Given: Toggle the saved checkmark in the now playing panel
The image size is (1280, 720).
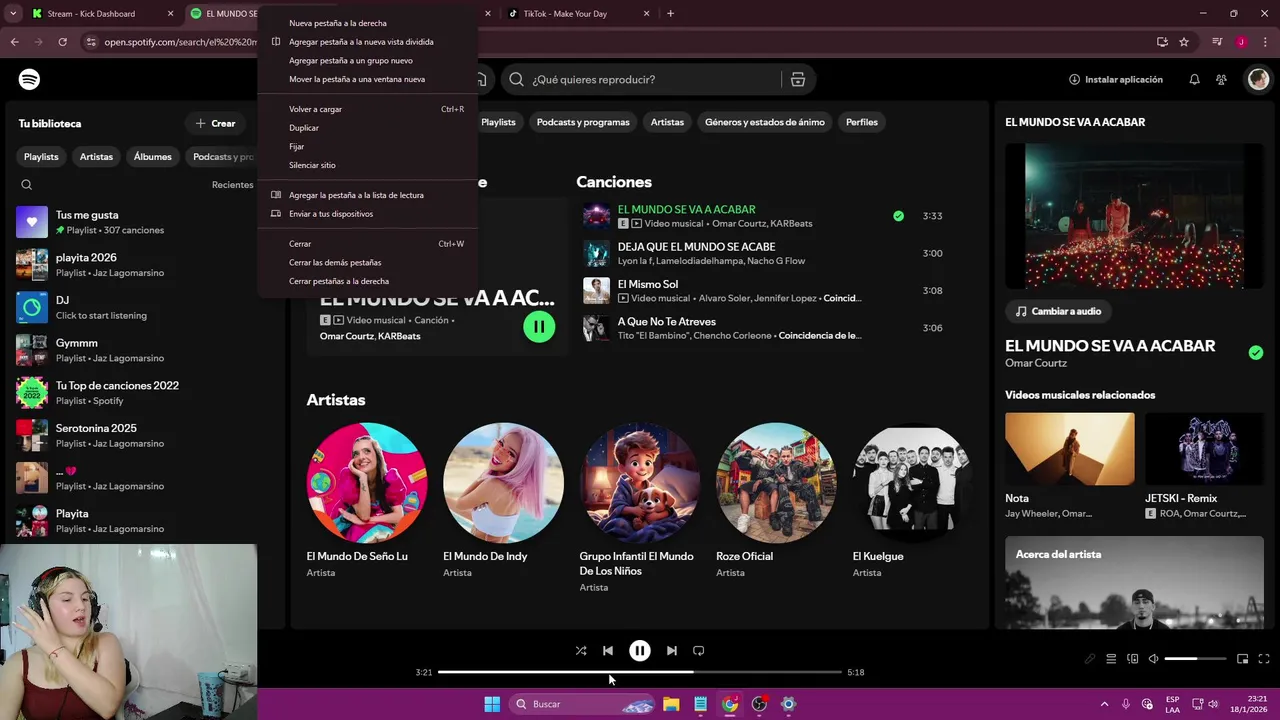Looking at the screenshot, I should [1256, 352].
